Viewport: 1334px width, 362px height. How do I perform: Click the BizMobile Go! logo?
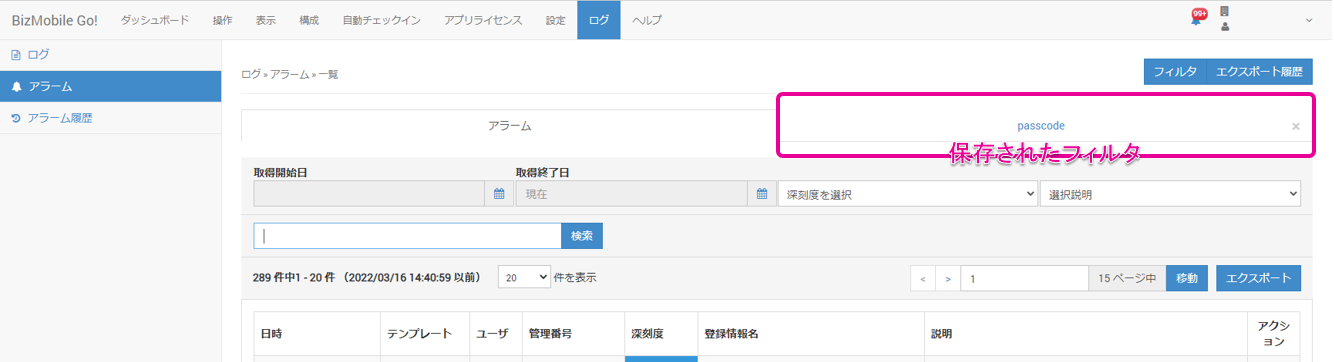click(x=54, y=20)
